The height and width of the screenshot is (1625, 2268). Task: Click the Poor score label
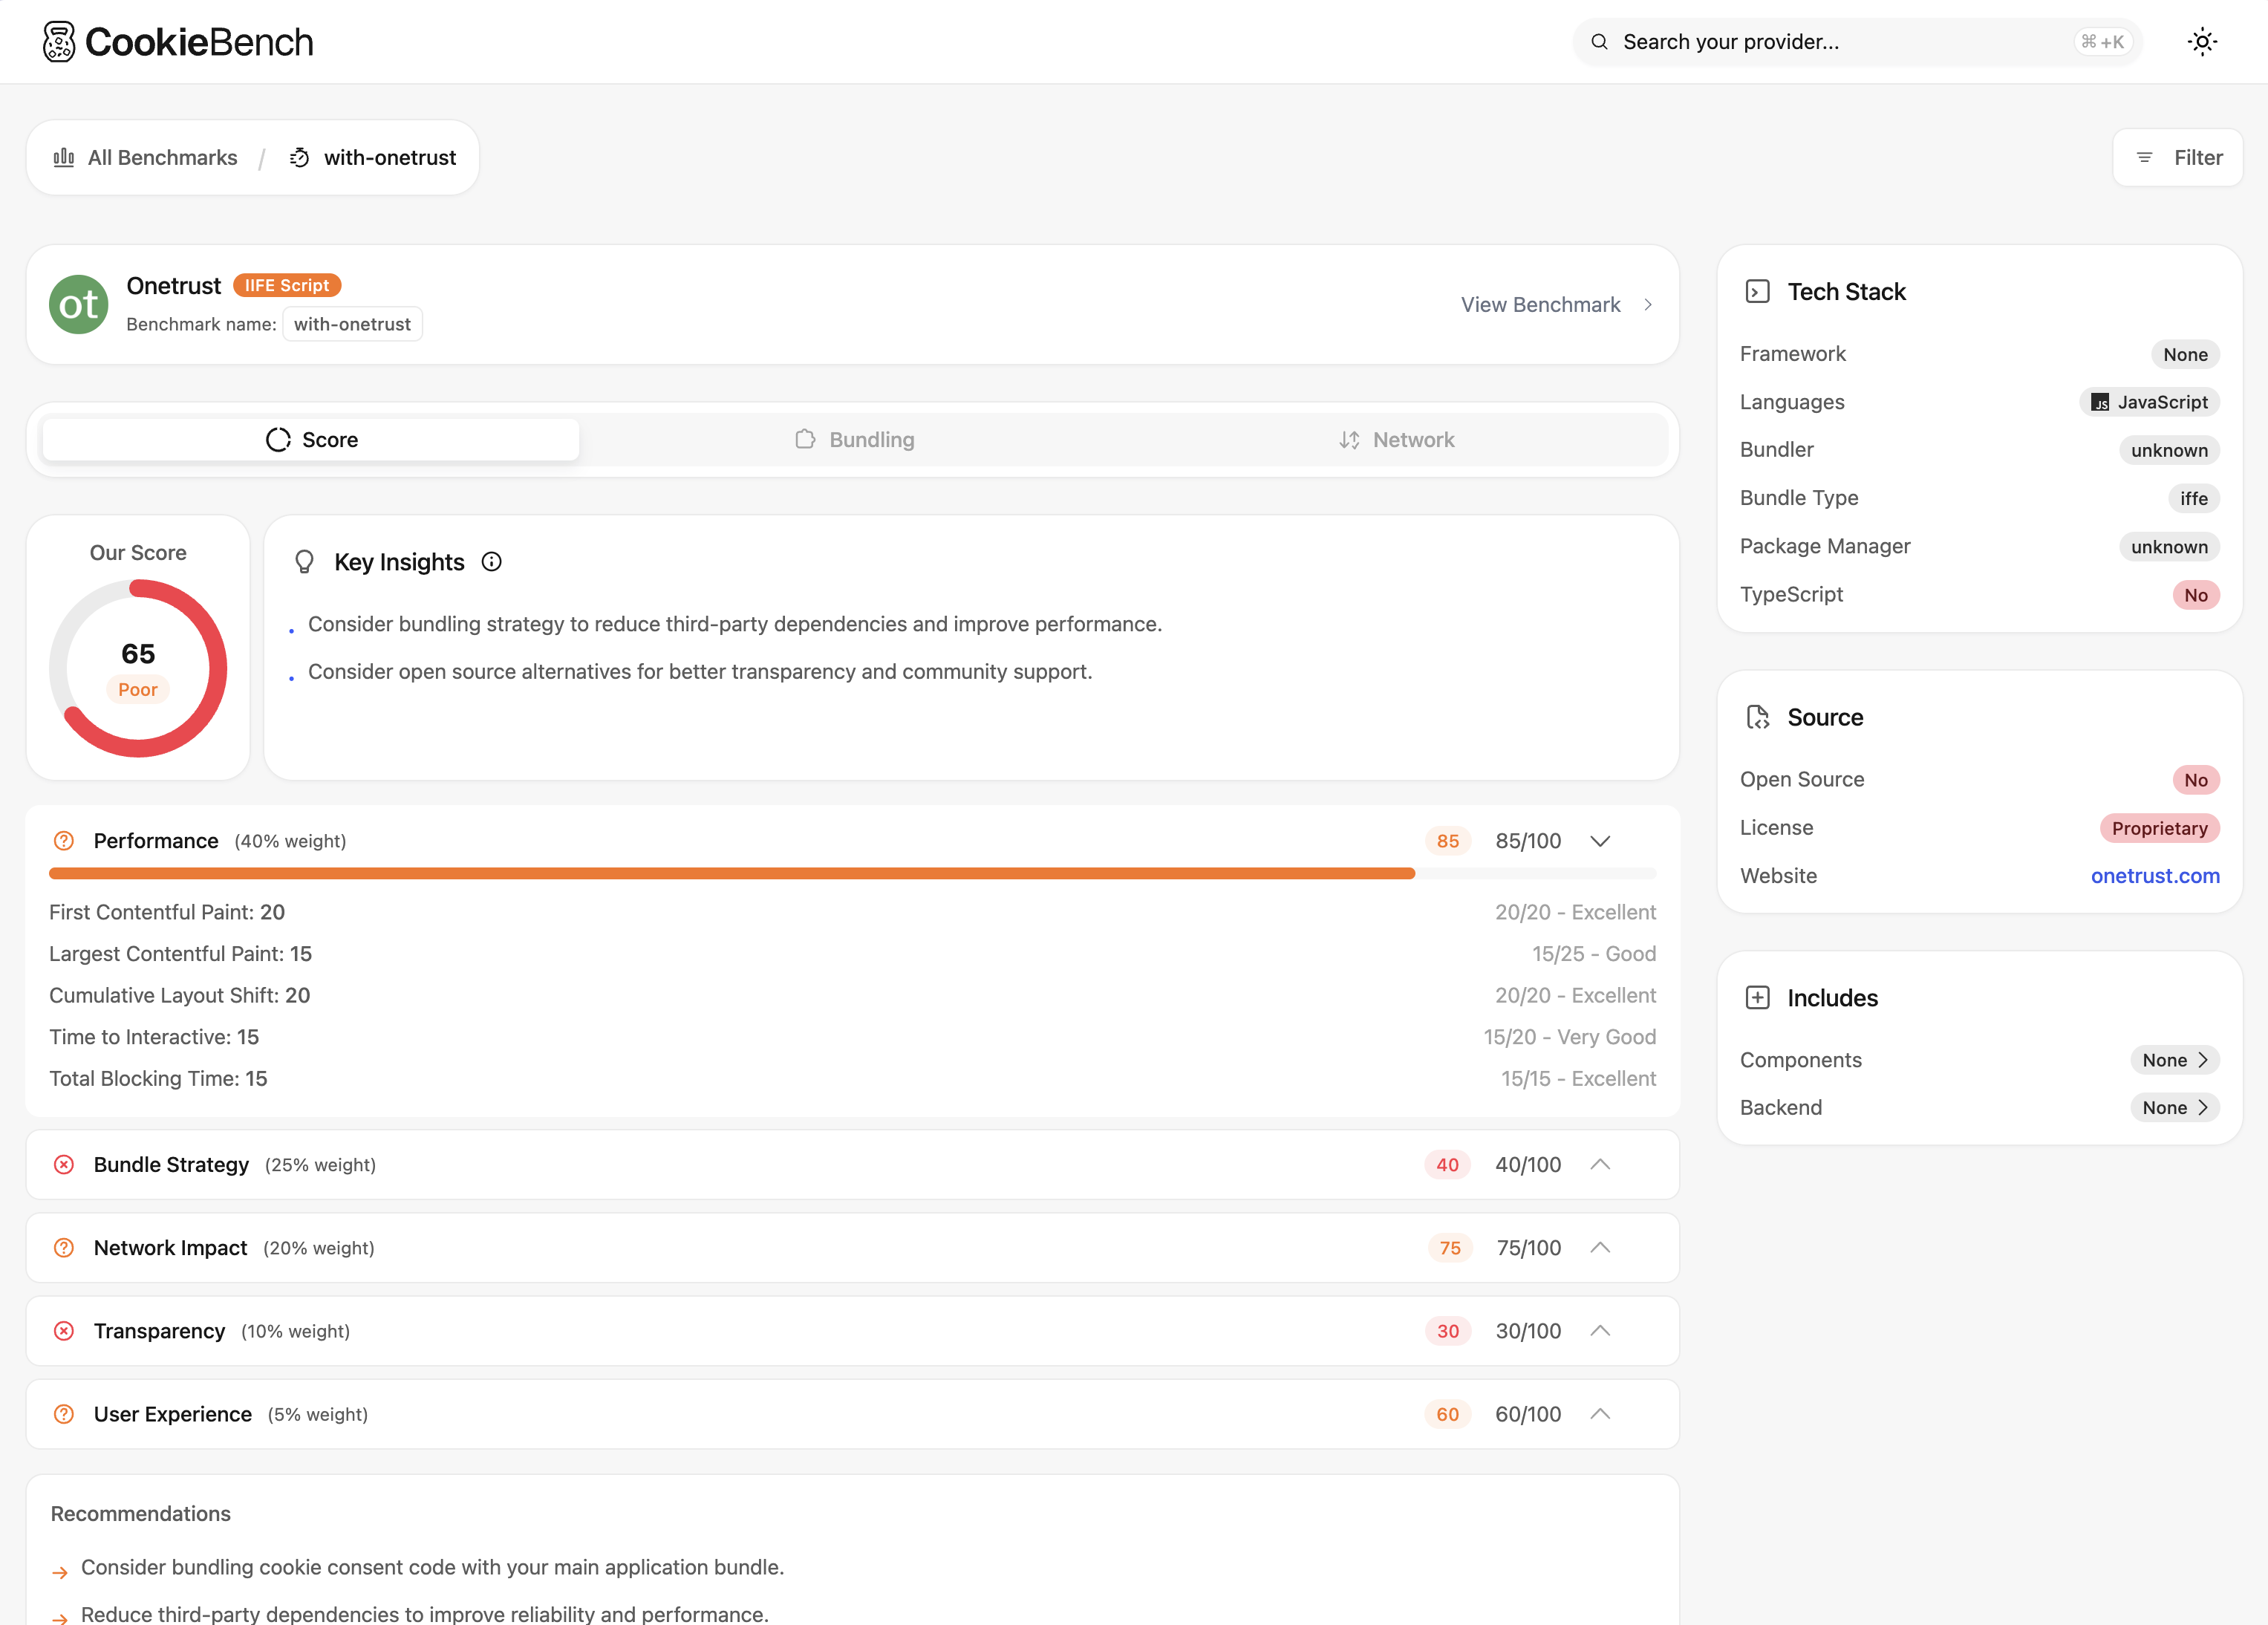138,689
